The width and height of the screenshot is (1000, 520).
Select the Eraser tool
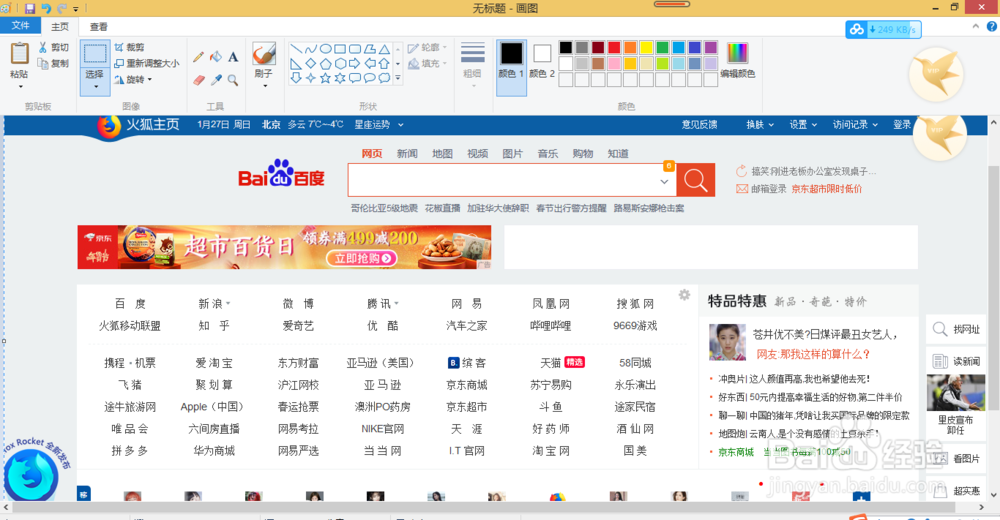click(198, 80)
